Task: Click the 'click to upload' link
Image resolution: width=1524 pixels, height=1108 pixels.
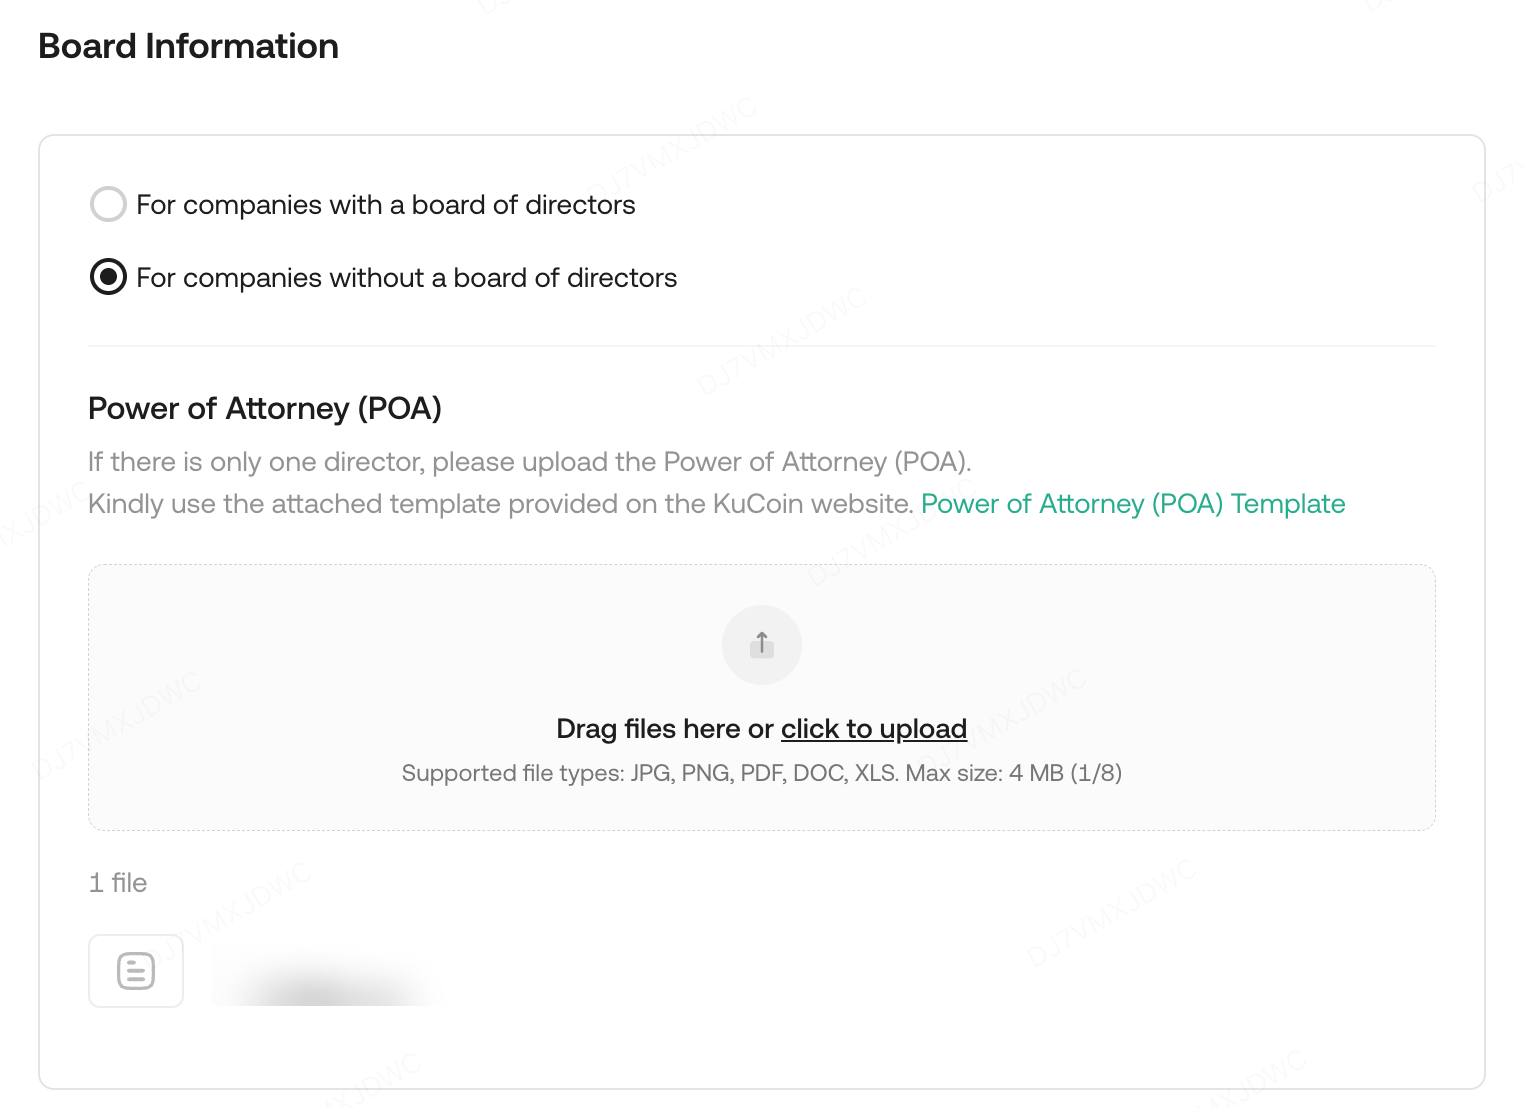Action: click(x=873, y=729)
